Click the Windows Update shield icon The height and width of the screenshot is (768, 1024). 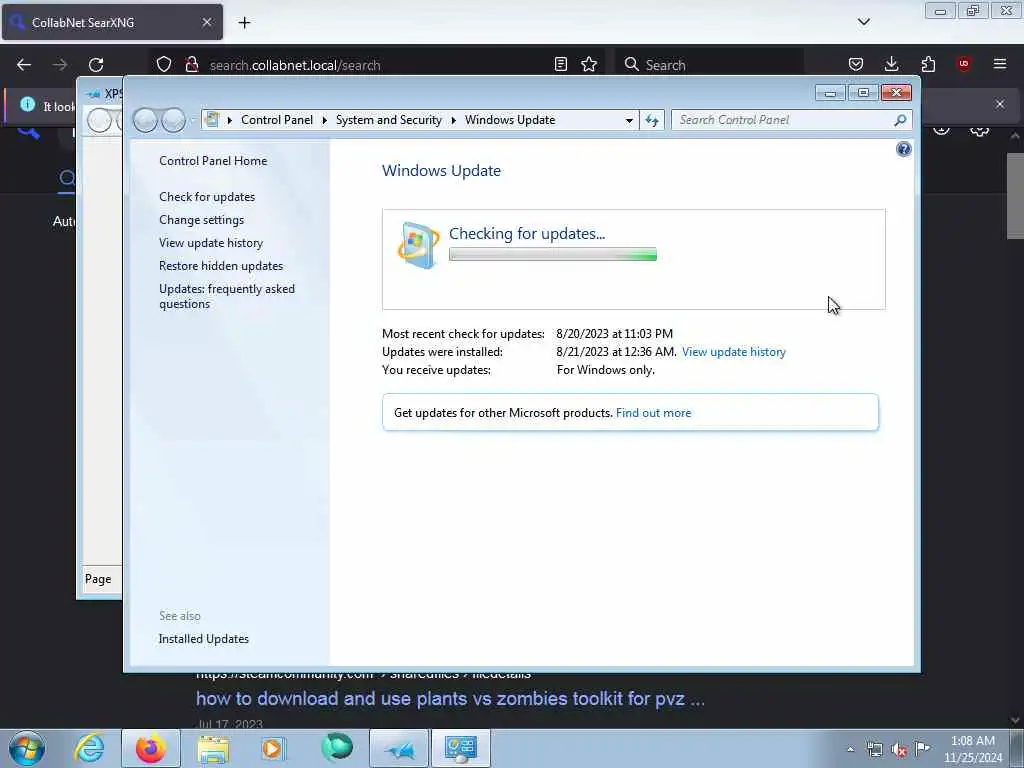point(418,246)
